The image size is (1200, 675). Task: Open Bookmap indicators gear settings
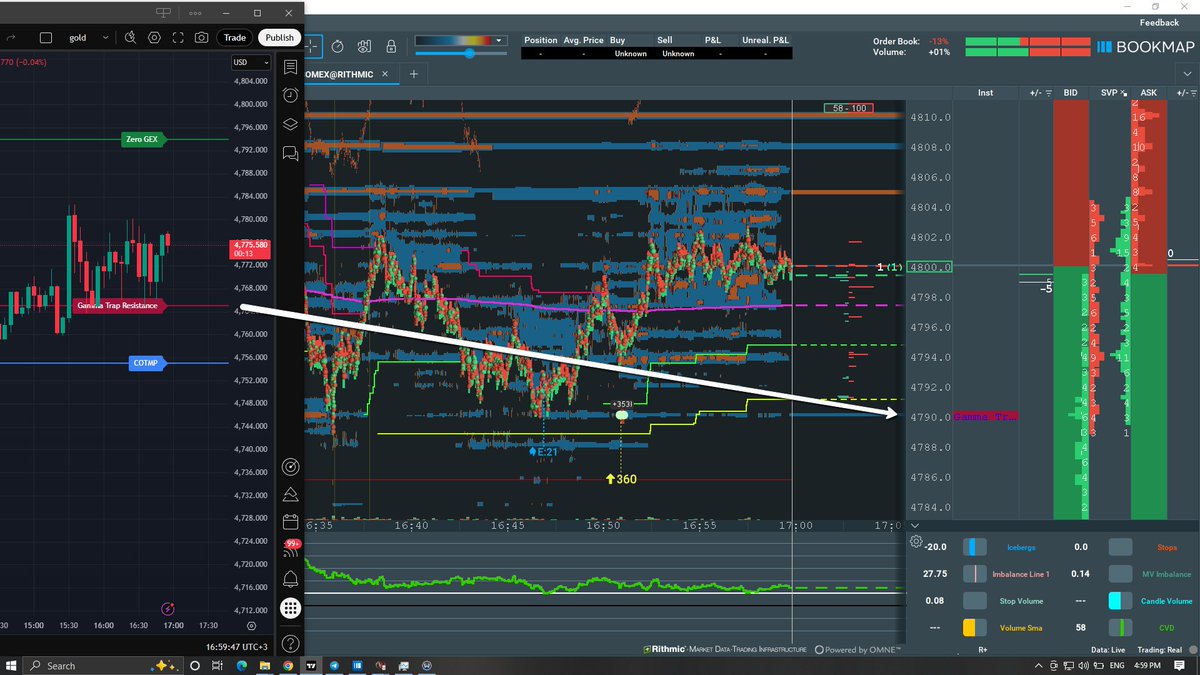916,542
